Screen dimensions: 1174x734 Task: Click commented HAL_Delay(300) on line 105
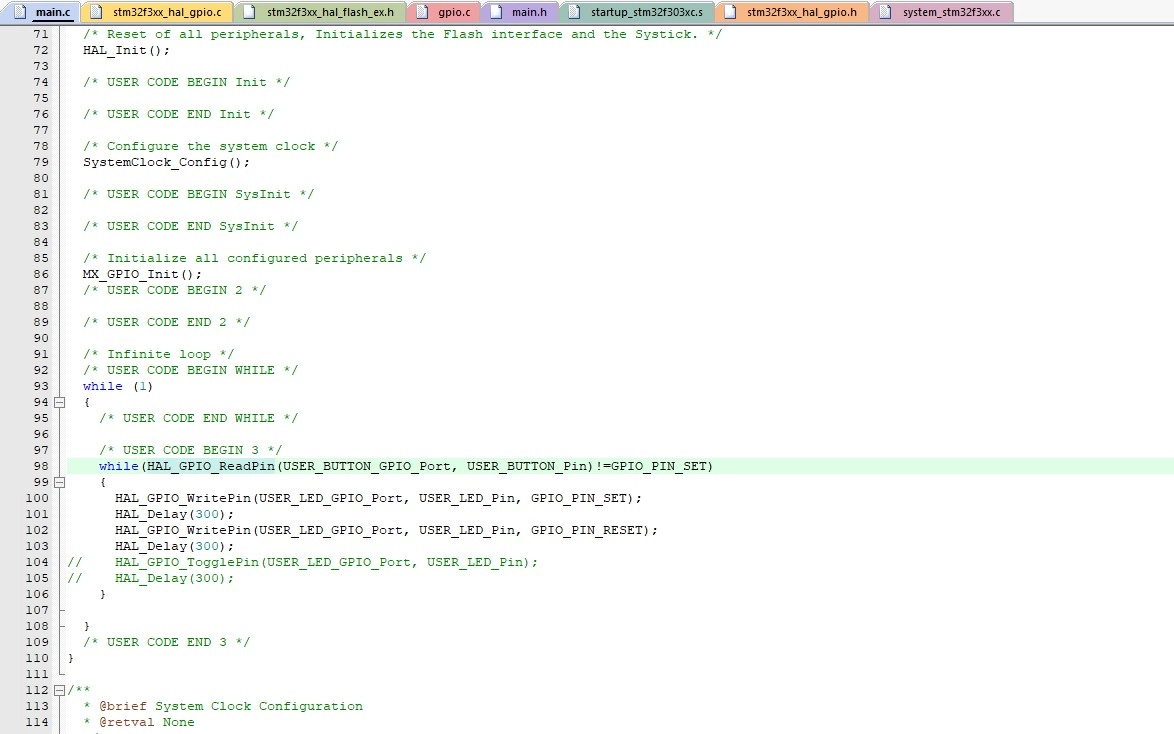click(174, 579)
